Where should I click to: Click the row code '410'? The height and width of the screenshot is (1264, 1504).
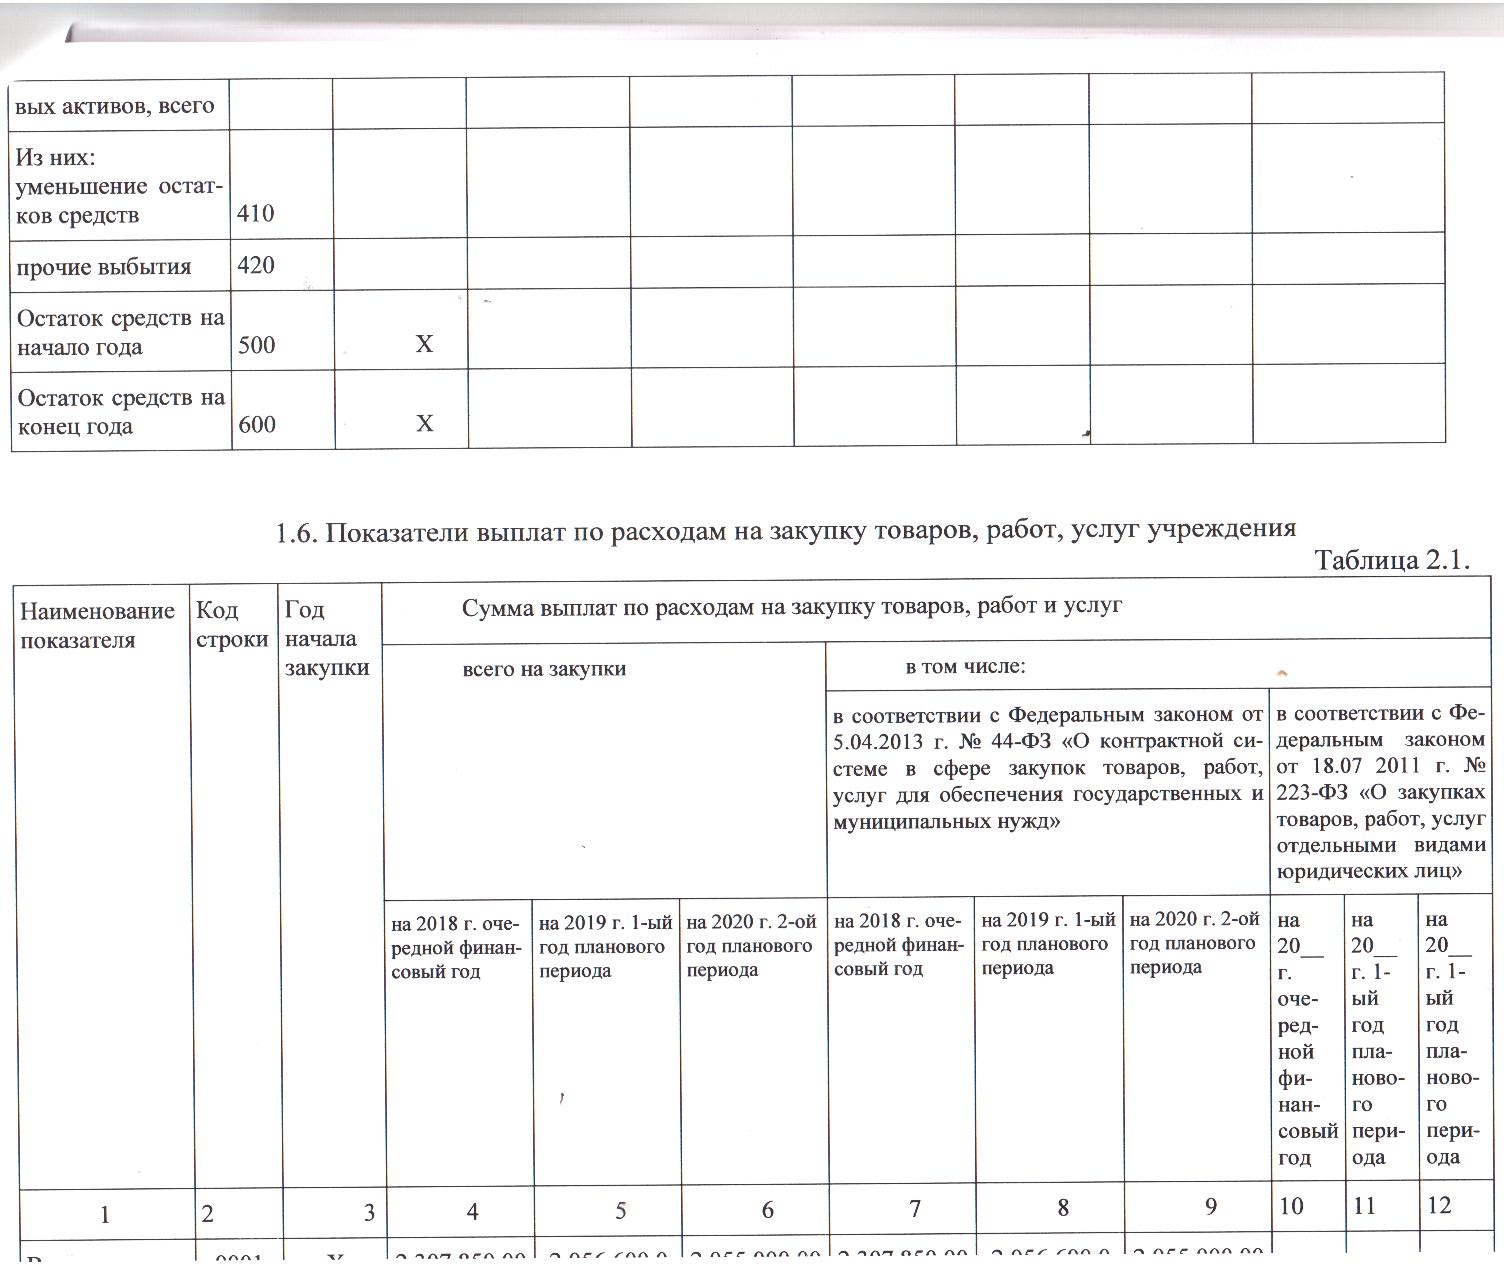[x=256, y=213]
